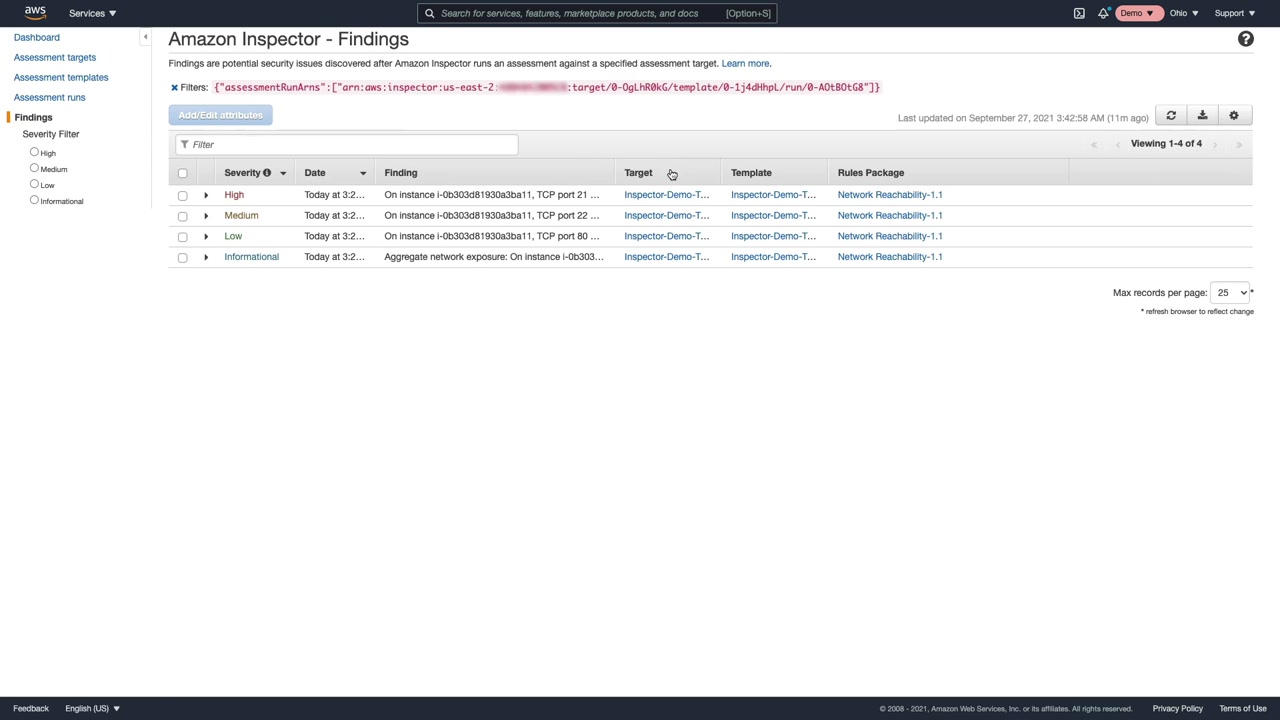Screen dimensions: 1280x720
Task: Check the Low severity finding row
Action: point(182,237)
